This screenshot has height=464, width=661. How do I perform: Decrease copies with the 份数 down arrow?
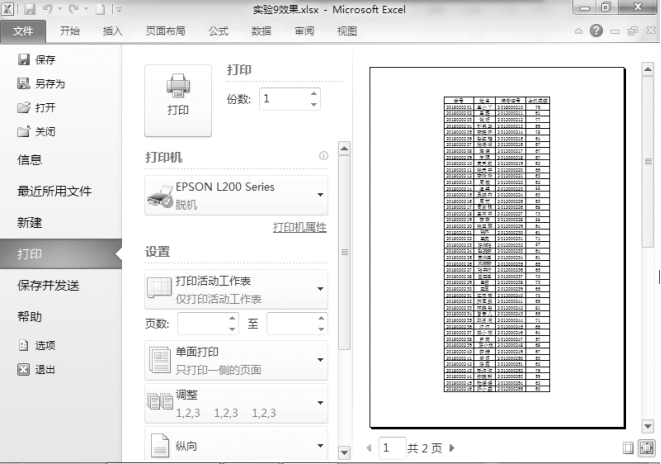tap(314, 105)
